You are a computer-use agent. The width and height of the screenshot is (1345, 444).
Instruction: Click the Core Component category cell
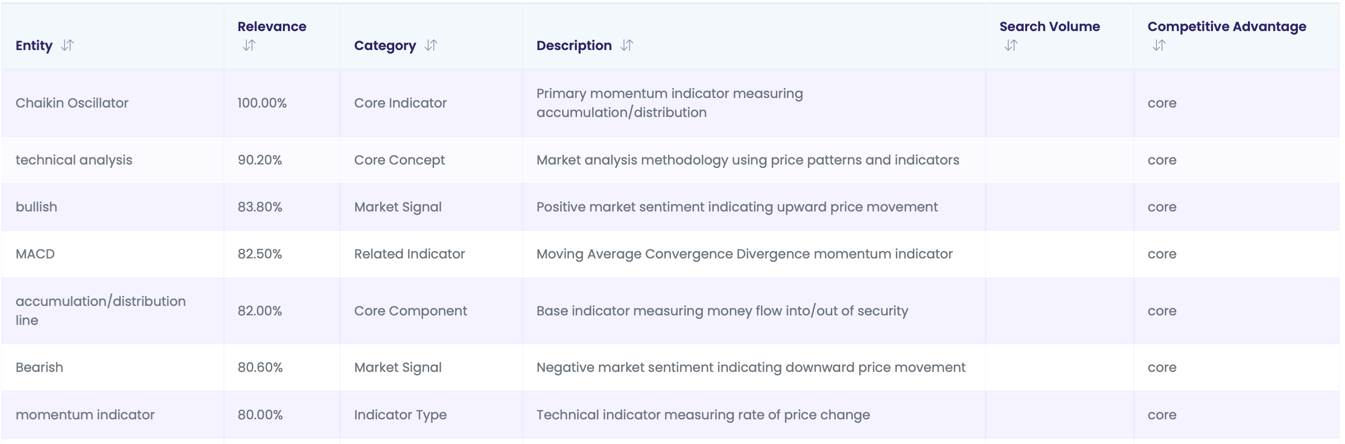tap(410, 311)
